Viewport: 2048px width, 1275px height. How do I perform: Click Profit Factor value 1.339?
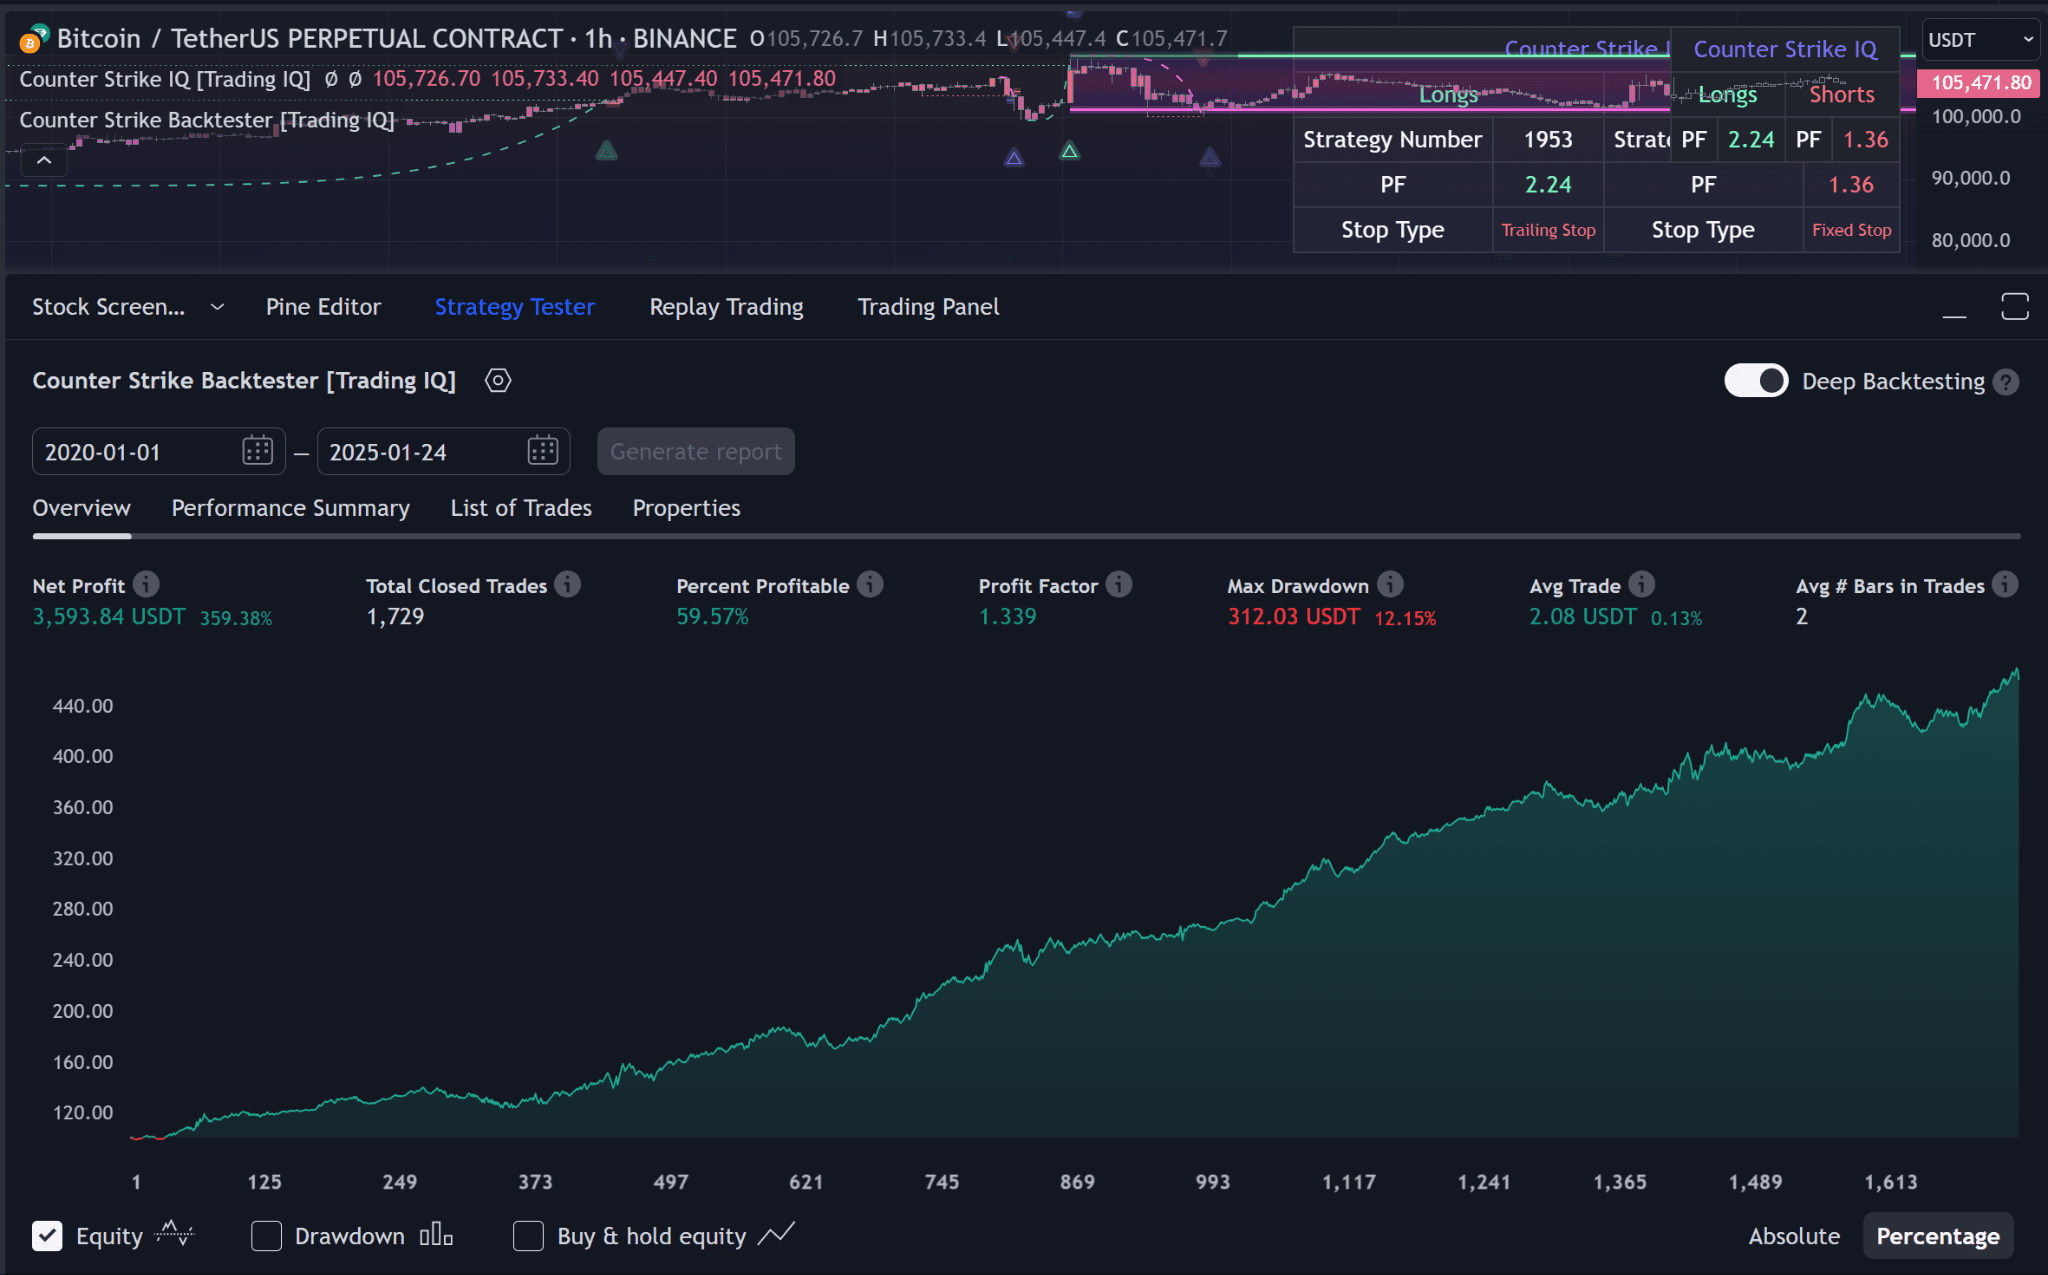tap(1007, 617)
